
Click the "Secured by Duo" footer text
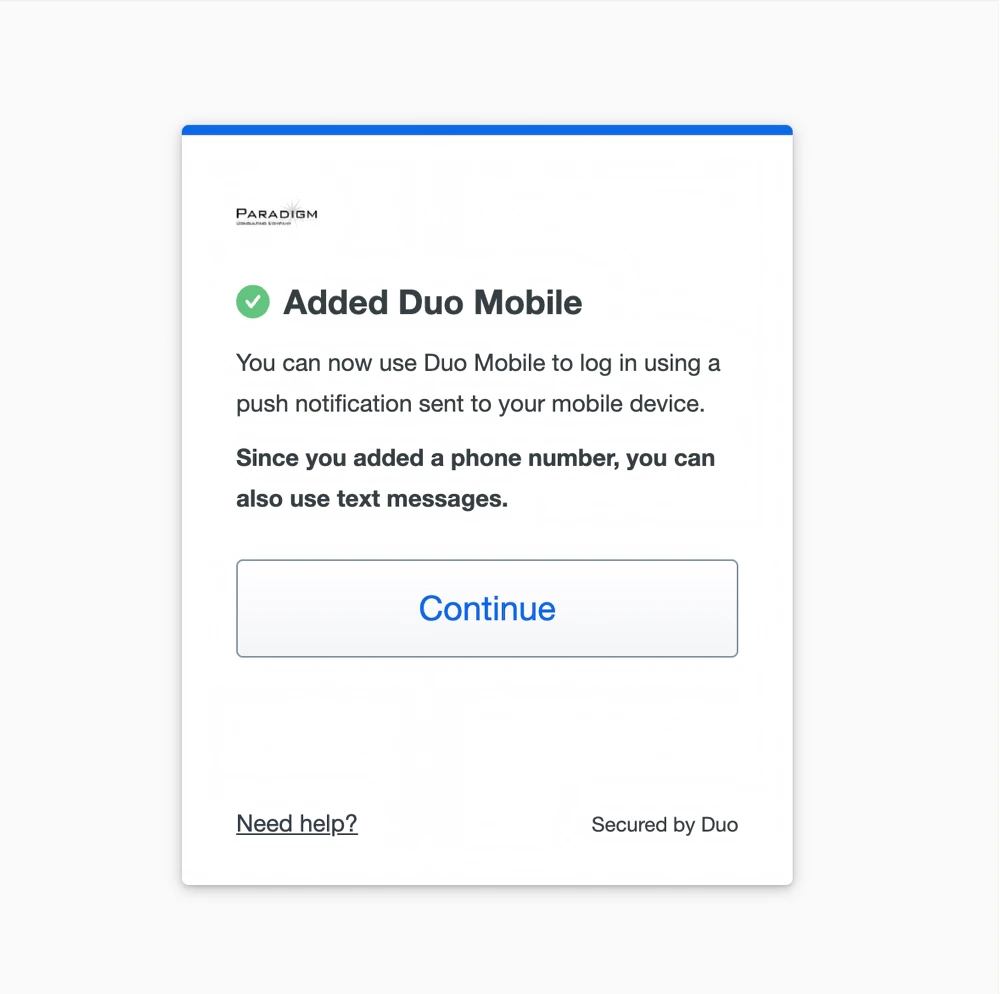(664, 825)
